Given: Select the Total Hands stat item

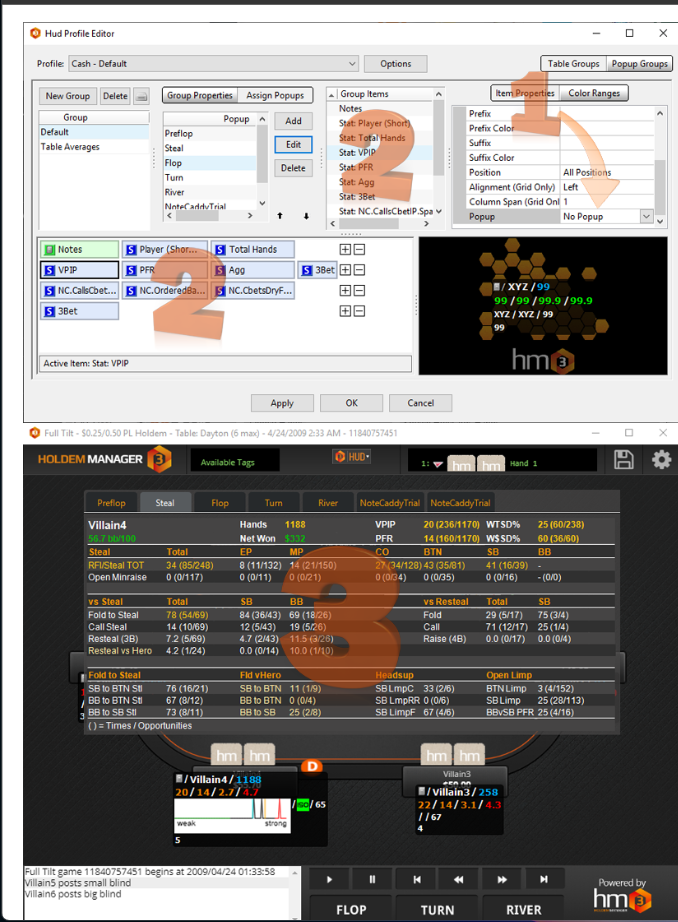Looking at the screenshot, I should click(x=253, y=249).
